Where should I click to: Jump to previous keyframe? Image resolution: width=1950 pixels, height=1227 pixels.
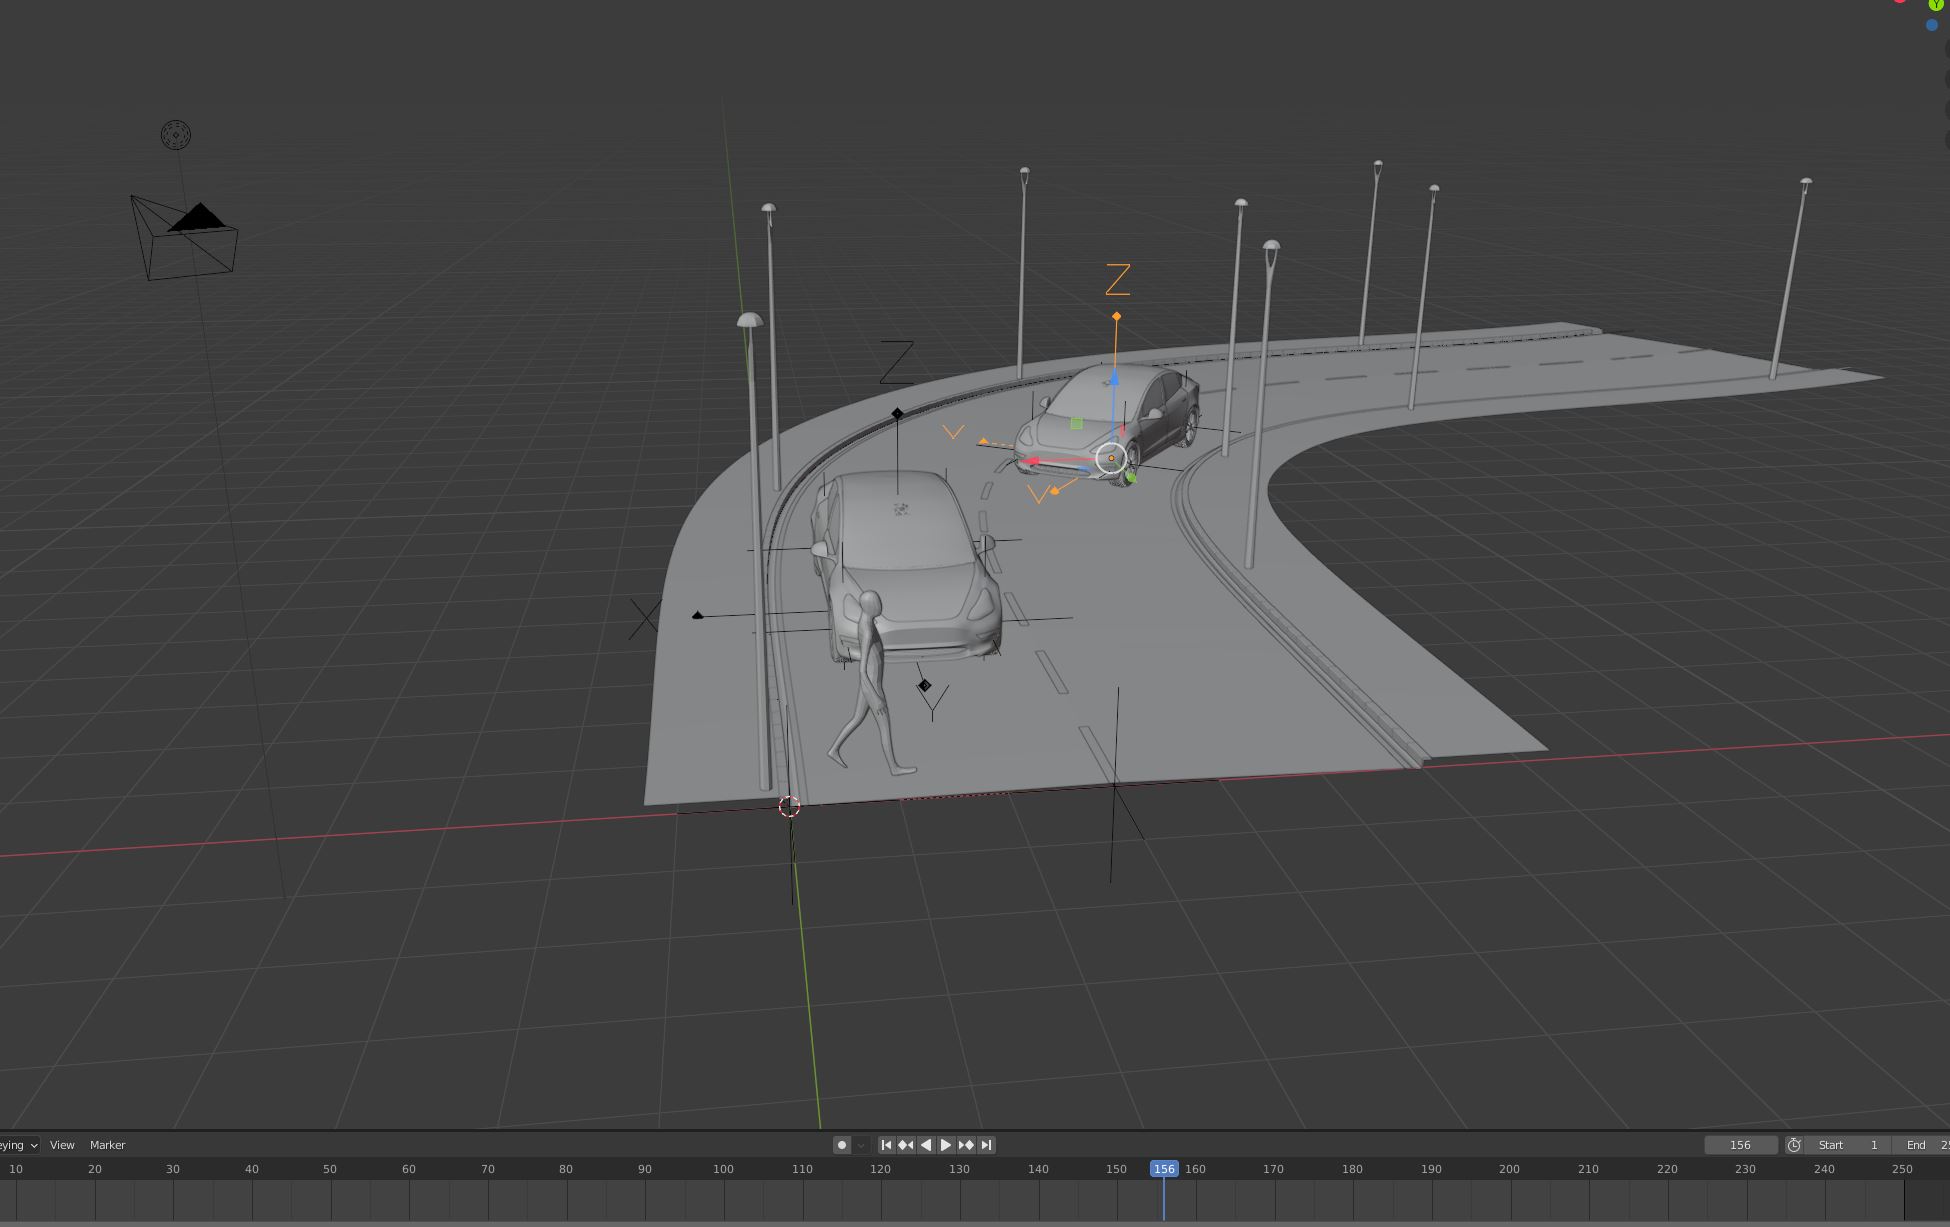pyautogui.click(x=906, y=1145)
